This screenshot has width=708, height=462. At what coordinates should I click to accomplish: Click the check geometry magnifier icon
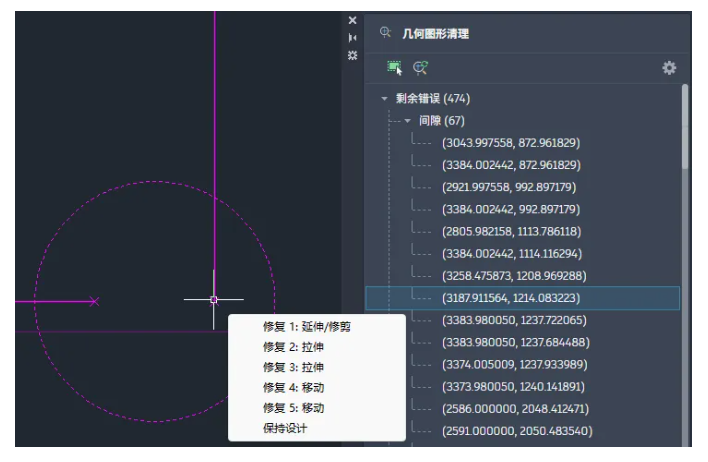[x=421, y=68]
